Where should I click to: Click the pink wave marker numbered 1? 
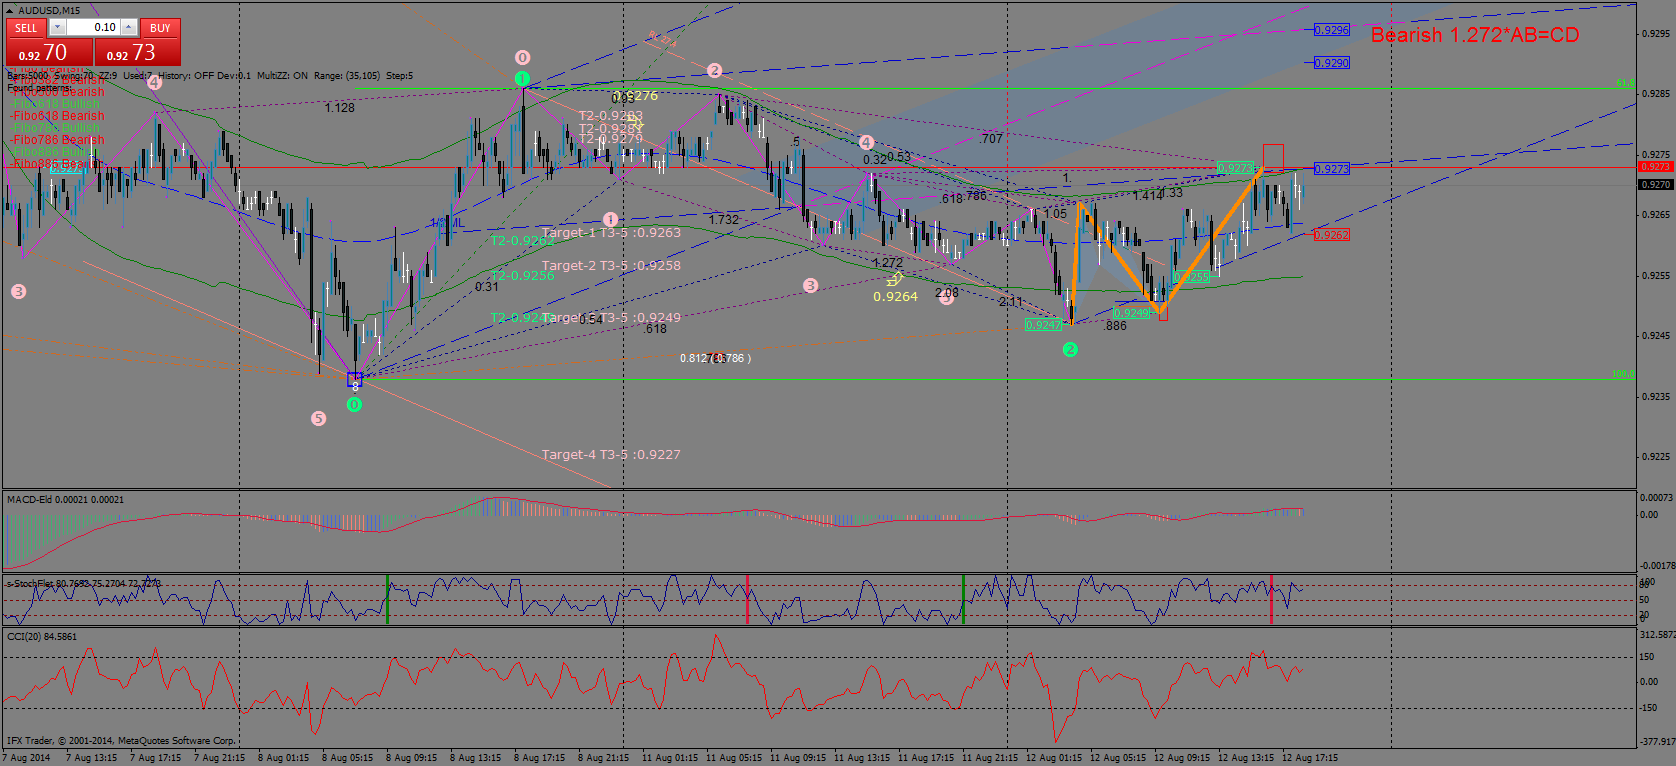610,219
